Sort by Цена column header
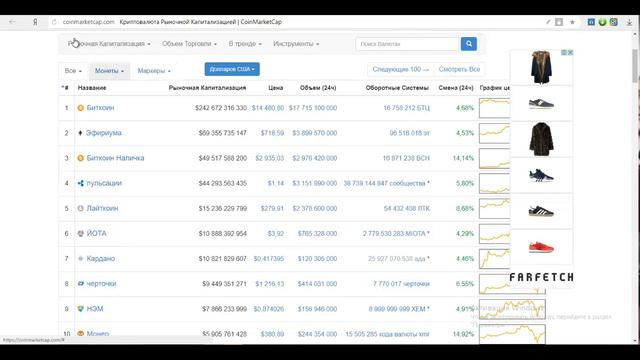 point(276,88)
